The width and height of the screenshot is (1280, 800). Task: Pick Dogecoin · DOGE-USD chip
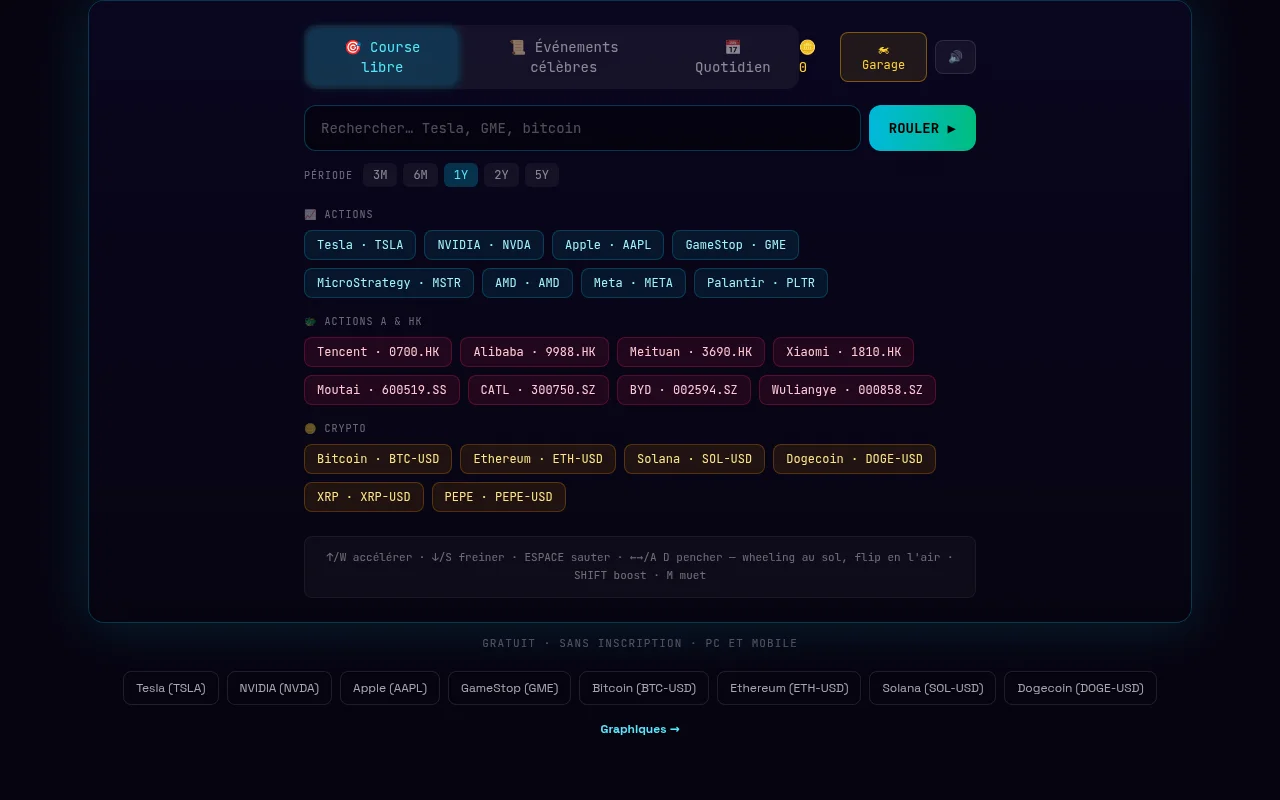coord(854,459)
